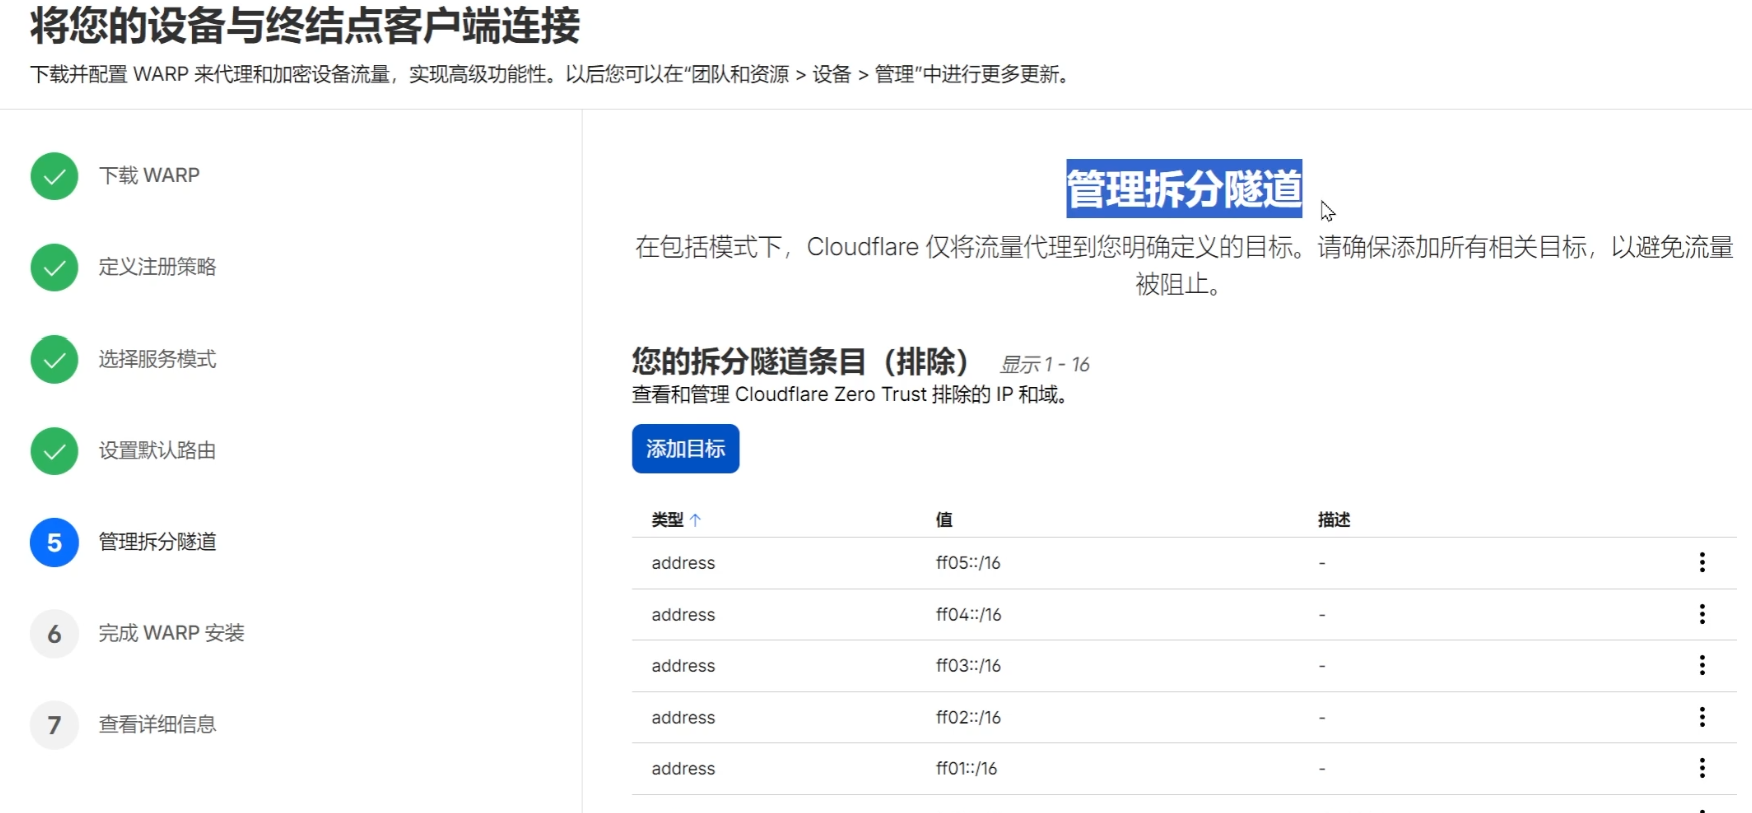
Task: Click the step 6 number circle
Action: pyautogui.click(x=54, y=634)
